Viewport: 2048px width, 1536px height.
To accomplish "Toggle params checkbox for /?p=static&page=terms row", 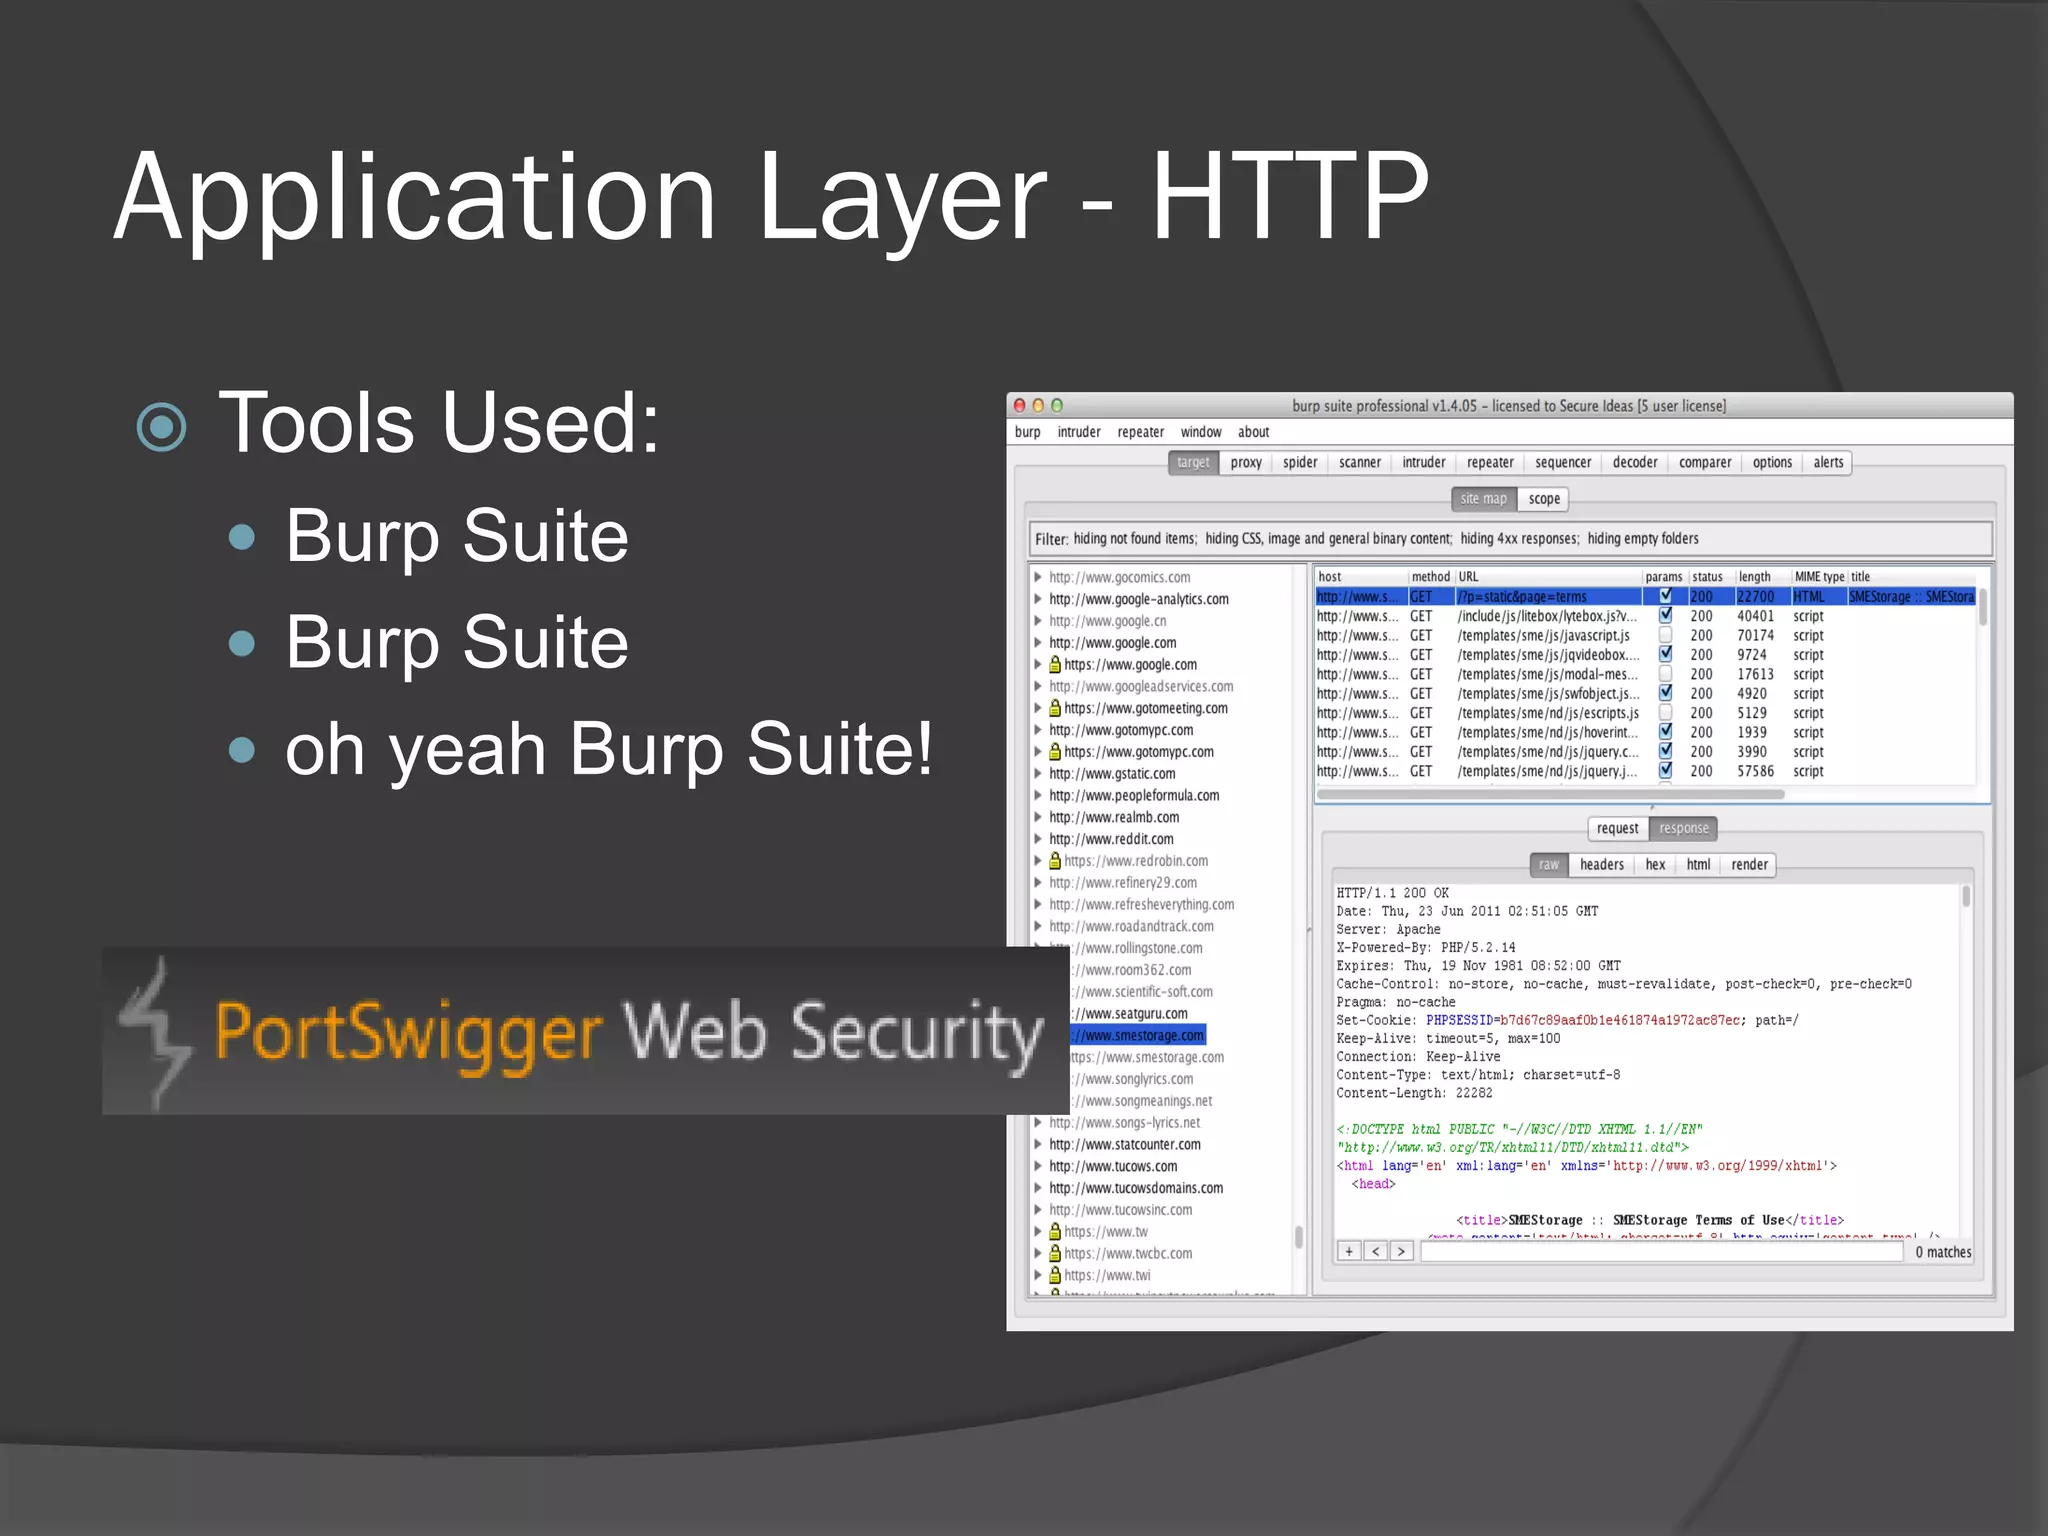I will click(x=1665, y=596).
